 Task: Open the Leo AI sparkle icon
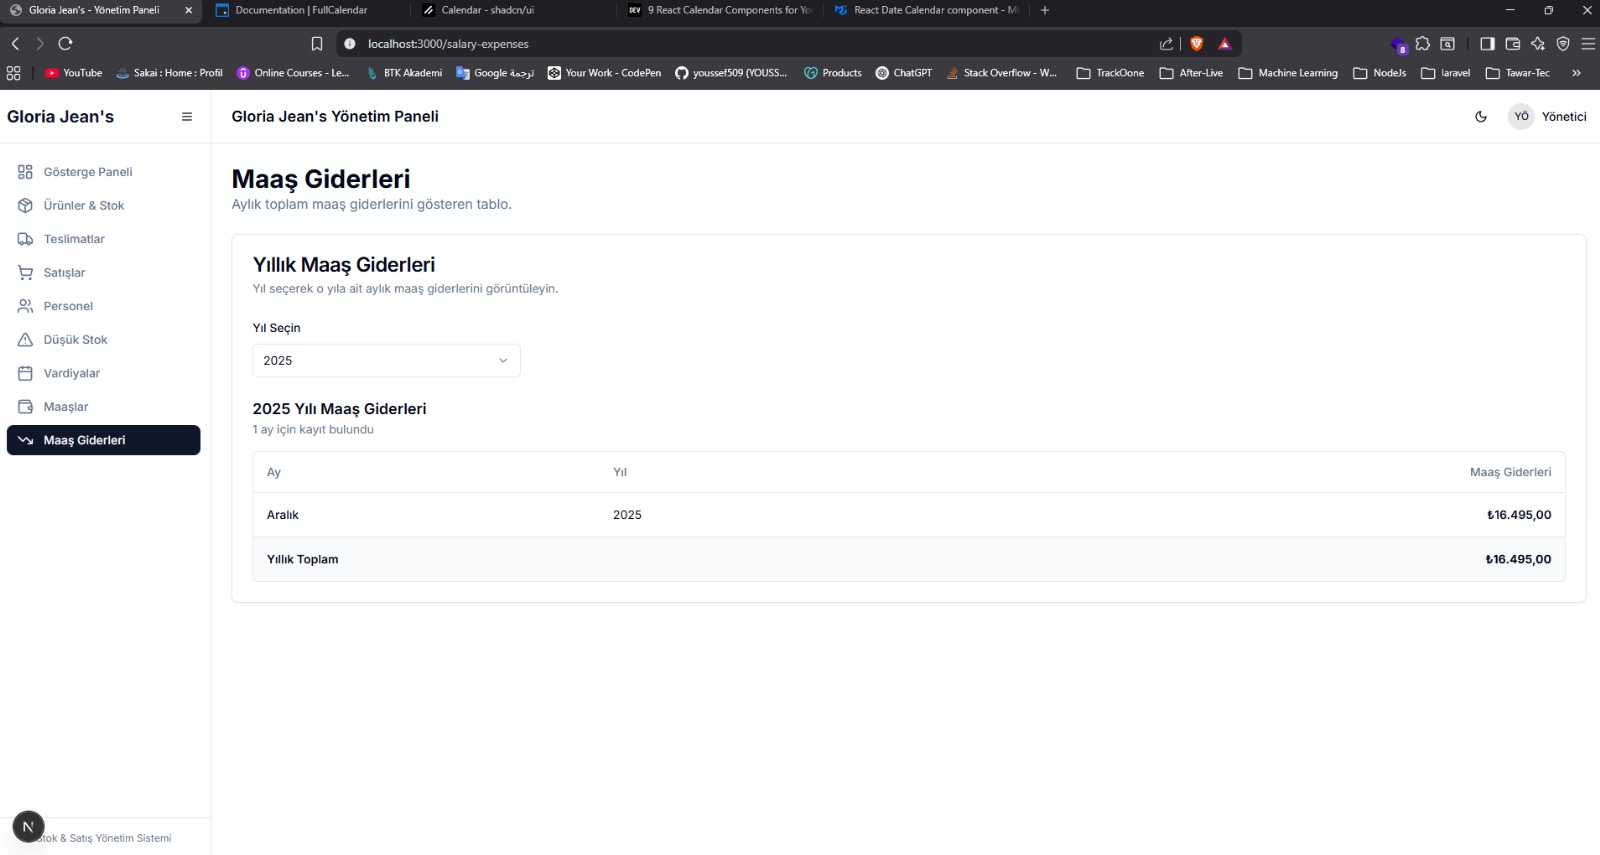click(x=1538, y=44)
